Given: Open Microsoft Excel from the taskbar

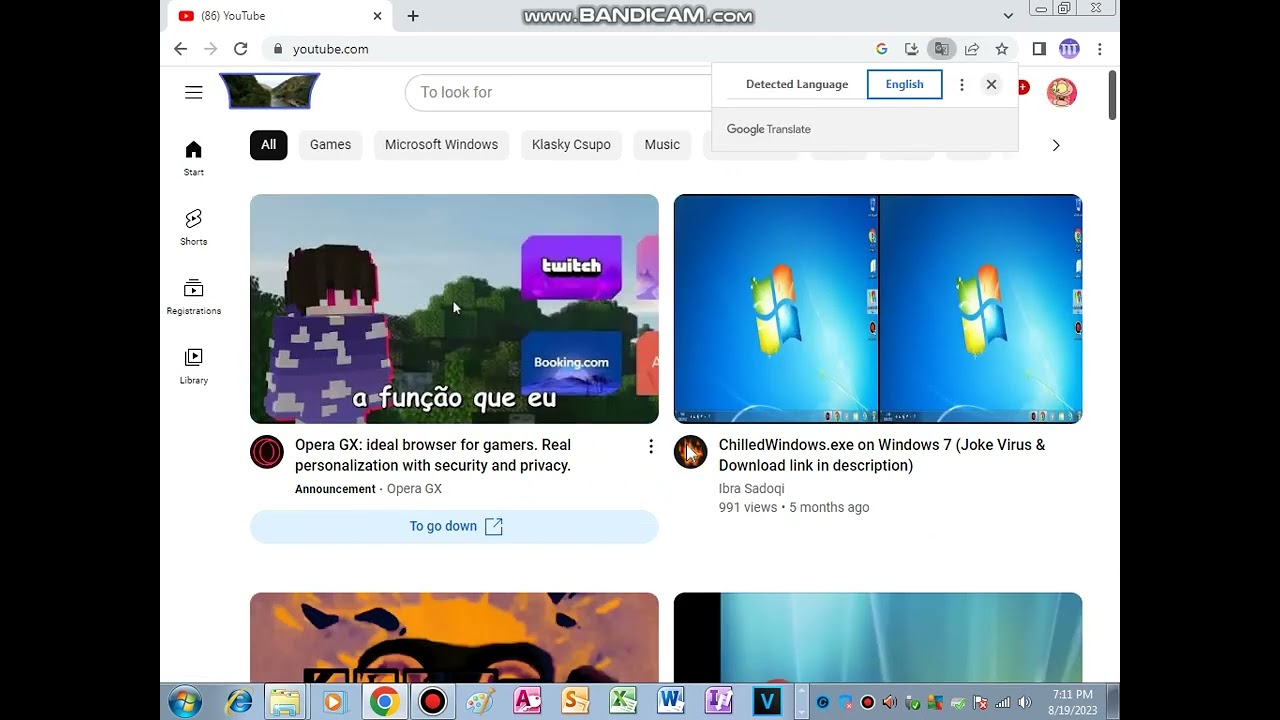Looking at the screenshot, I should (x=623, y=702).
